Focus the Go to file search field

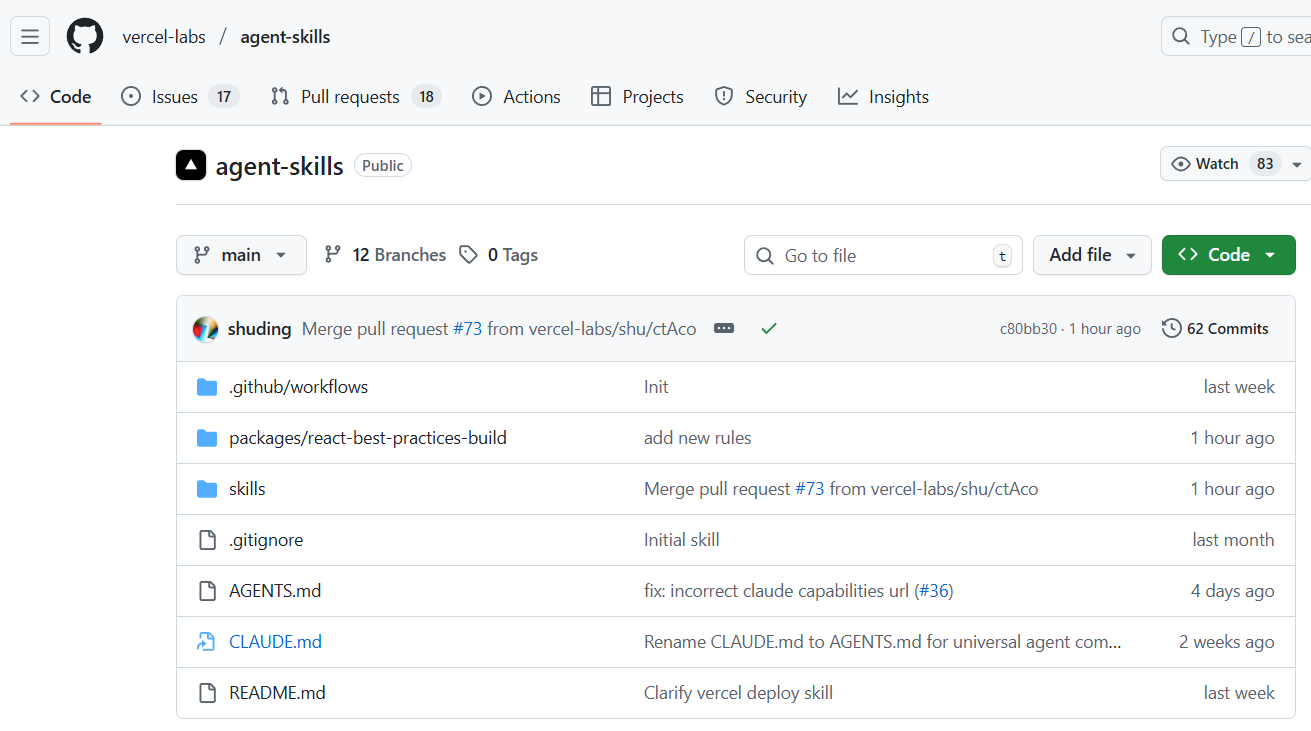tap(883, 255)
